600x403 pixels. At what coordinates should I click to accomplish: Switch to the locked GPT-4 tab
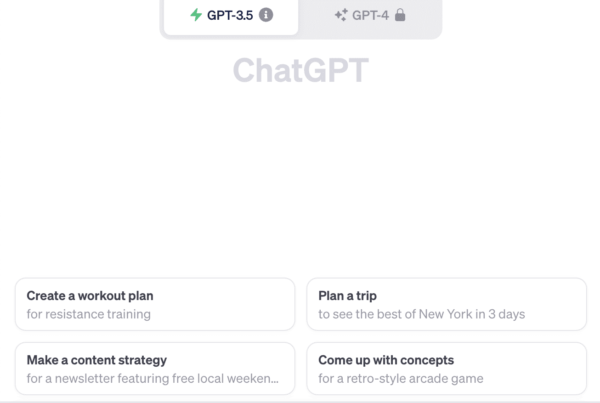370,16
